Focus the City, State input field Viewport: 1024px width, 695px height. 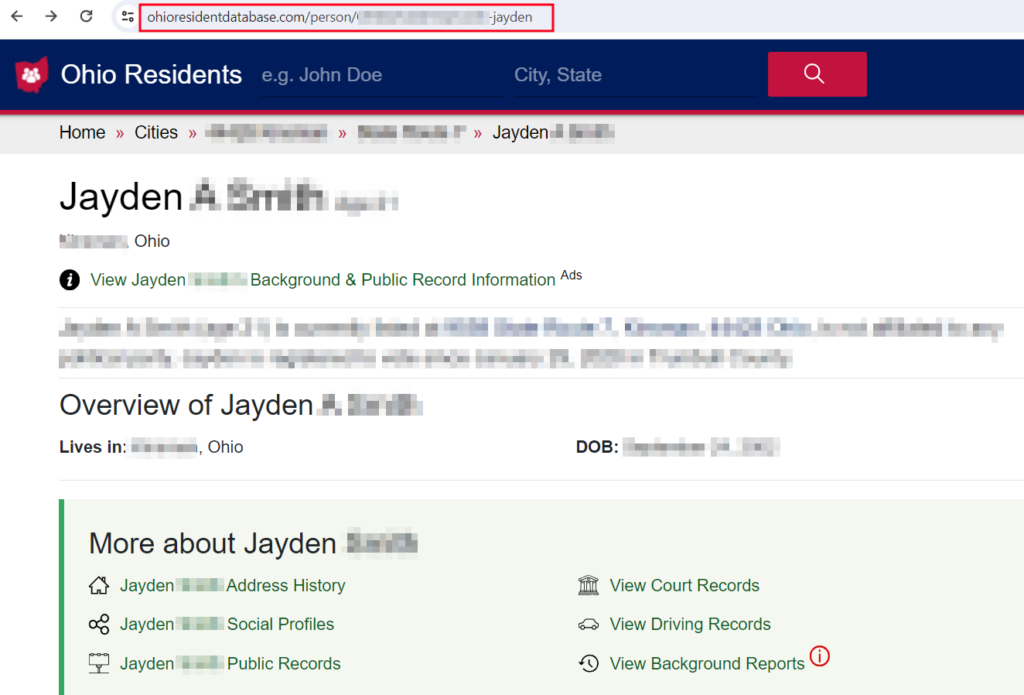click(635, 75)
